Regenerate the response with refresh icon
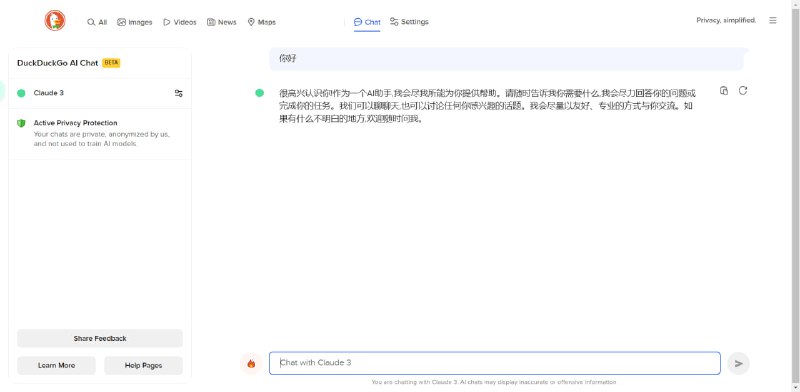This screenshot has height=392, width=800. [743, 90]
